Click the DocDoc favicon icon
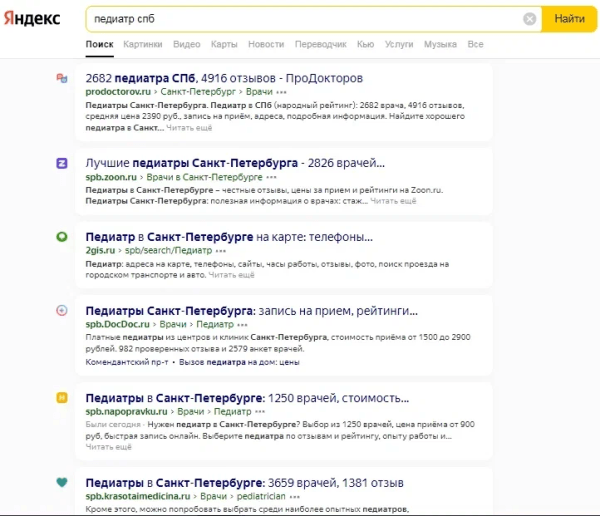 click(x=62, y=311)
